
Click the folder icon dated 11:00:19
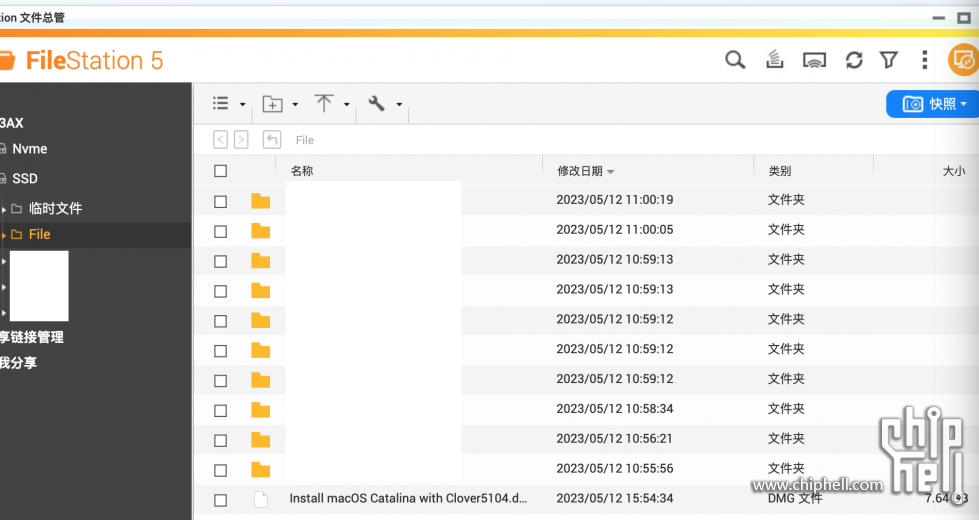[x=260, y=200]
